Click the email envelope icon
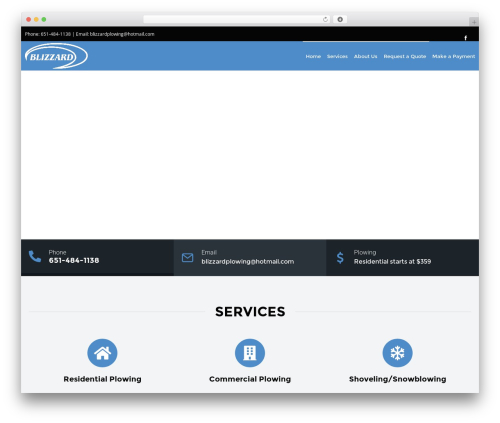 click(187, 257)
